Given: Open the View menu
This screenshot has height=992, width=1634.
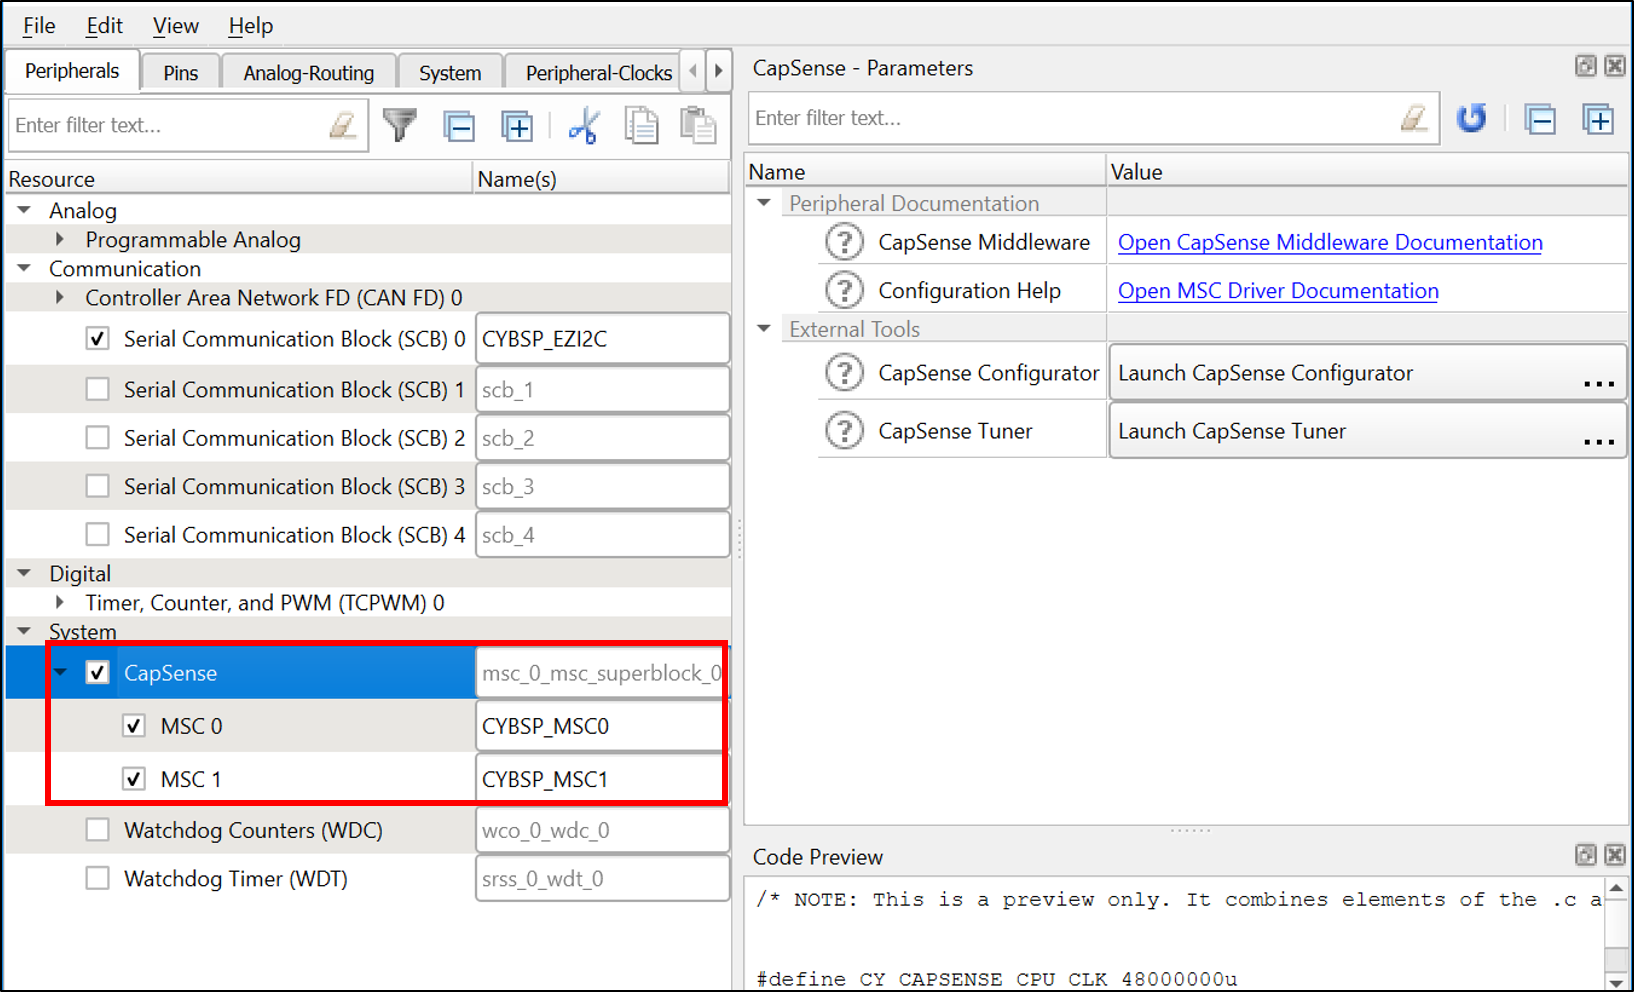Looking at the screenshot, I should click(x=175, y=25).
